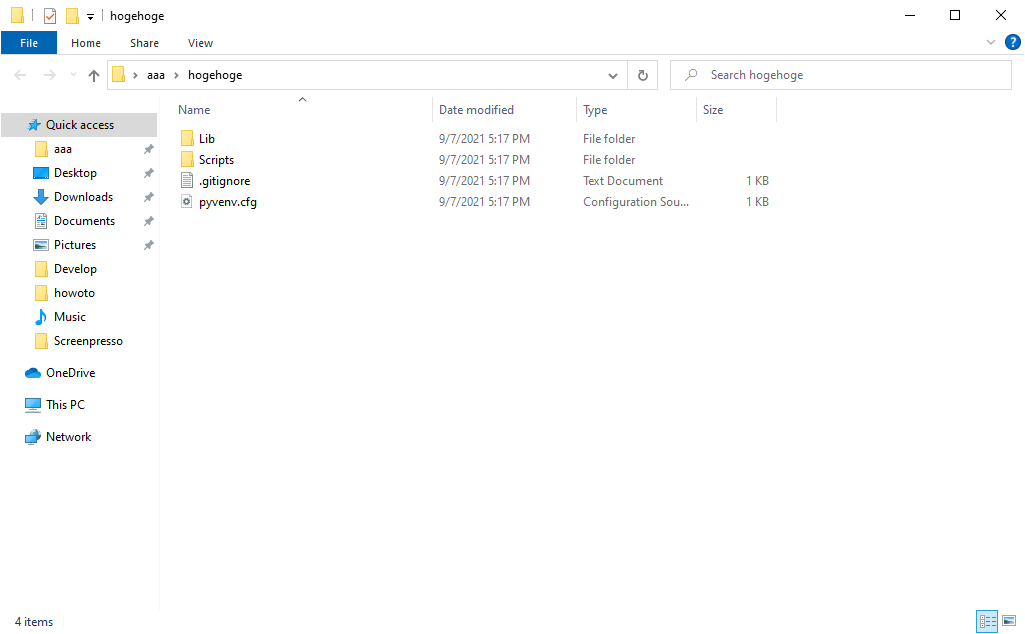Open the Help question mark icon
Viewport: 1025px width, 634px height.
pos(1013,42)
